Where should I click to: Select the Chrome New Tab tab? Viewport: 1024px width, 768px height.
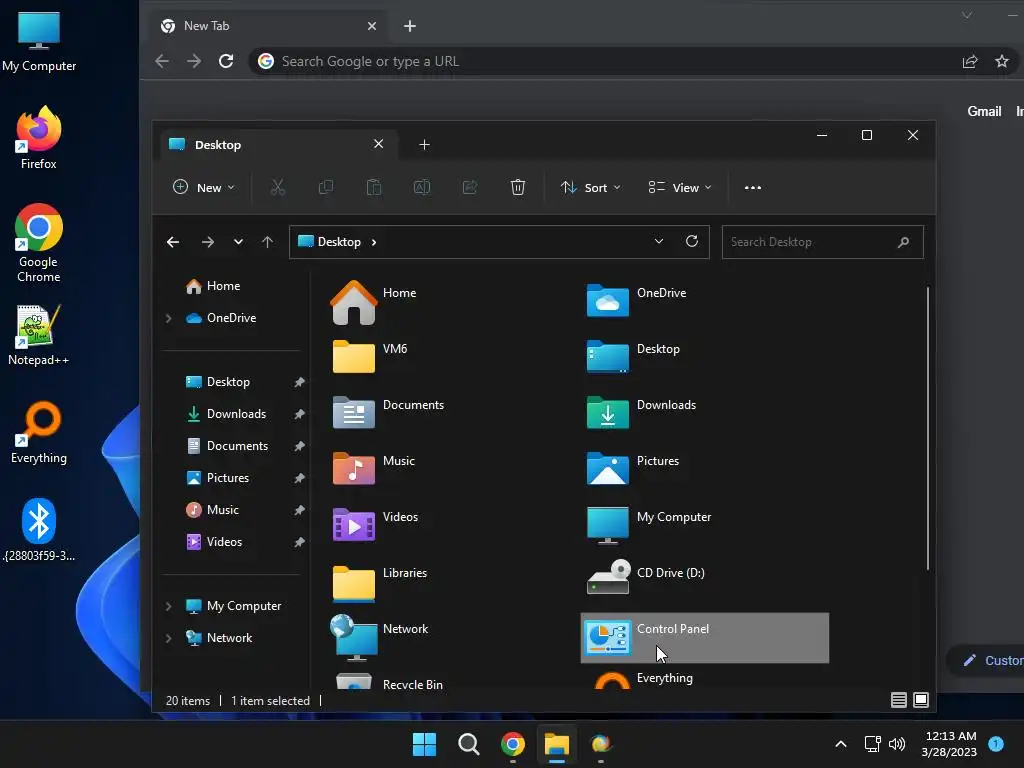(x=269, y=26)
